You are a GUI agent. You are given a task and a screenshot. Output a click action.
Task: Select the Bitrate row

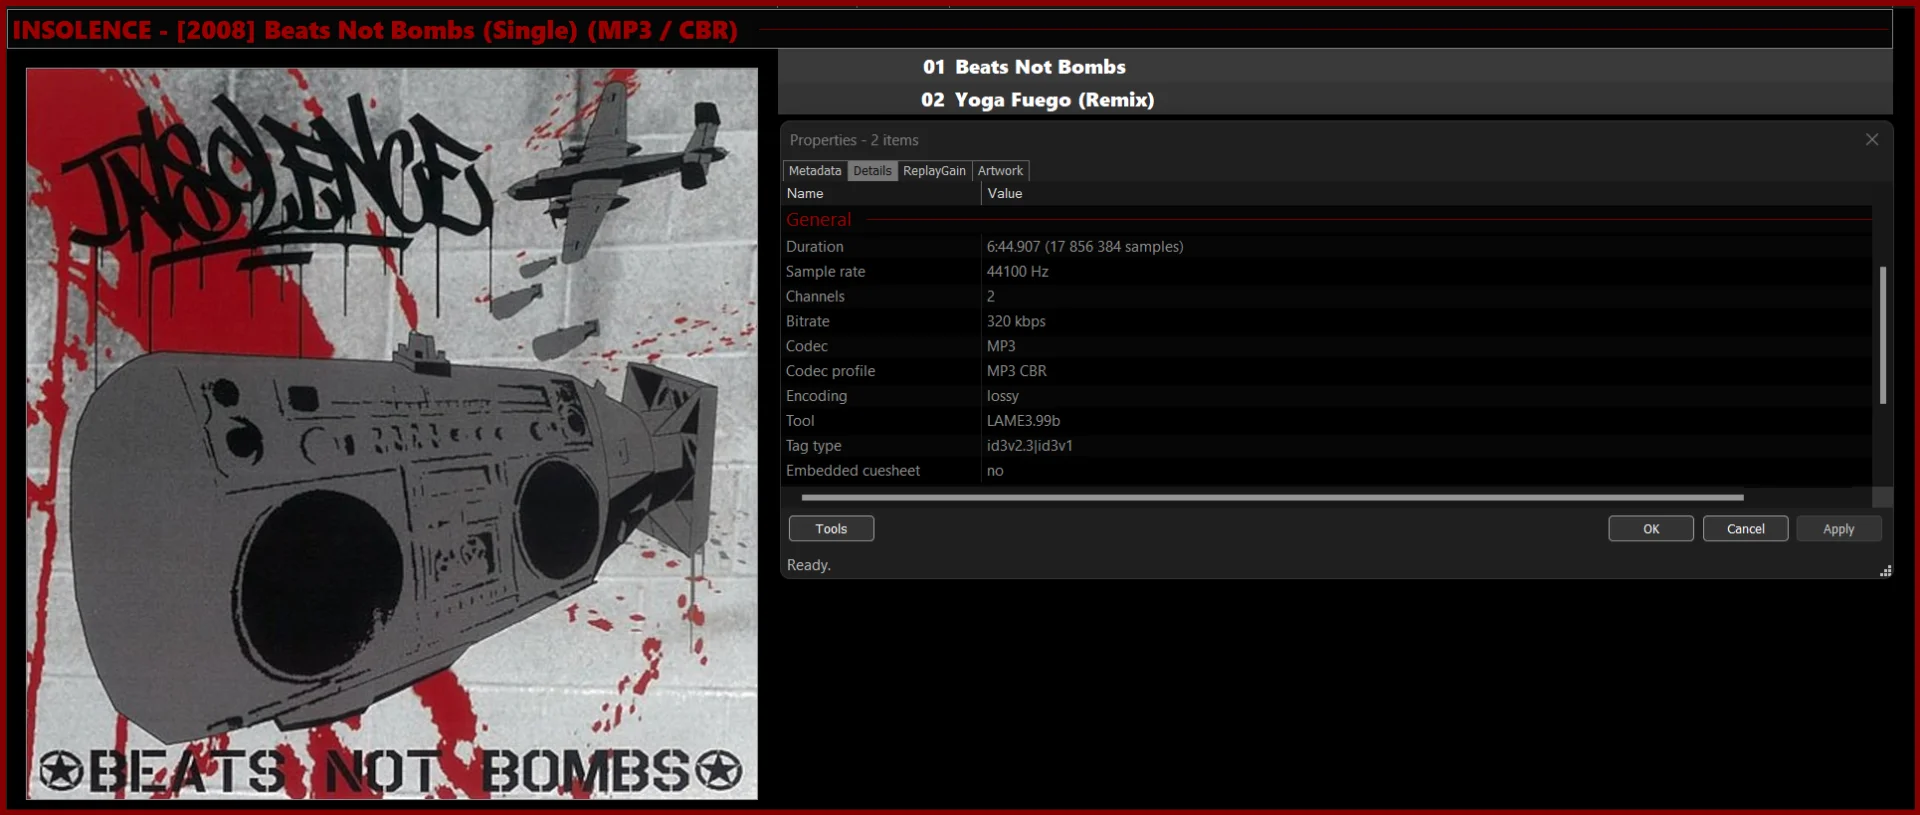[1327, 322]
